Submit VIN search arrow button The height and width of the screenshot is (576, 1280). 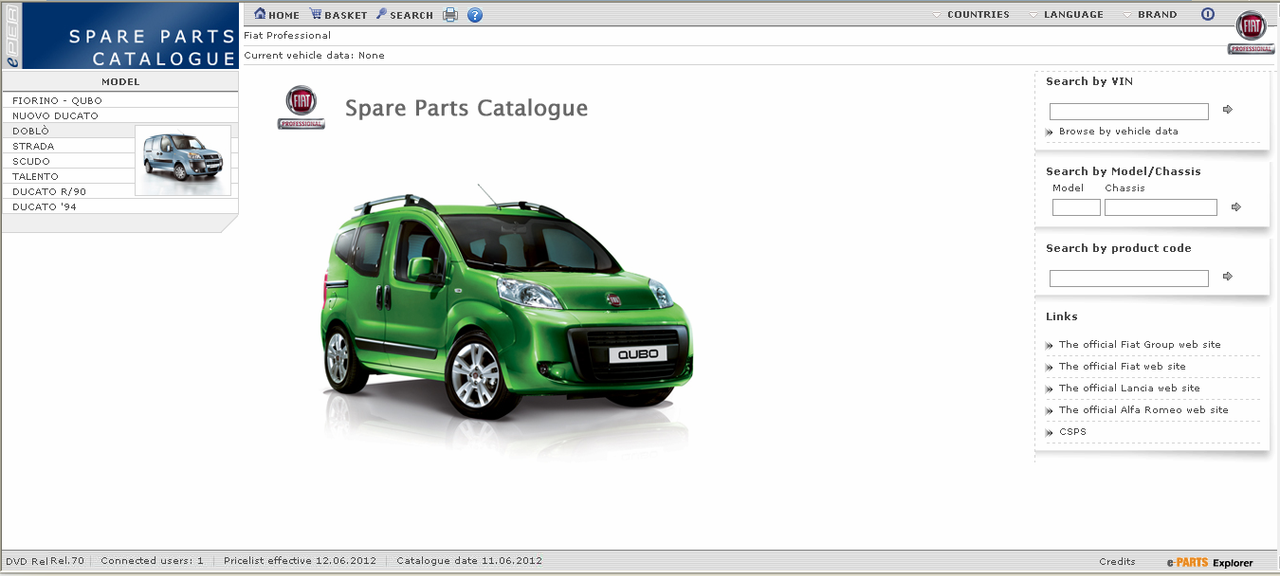(1228, 110)
